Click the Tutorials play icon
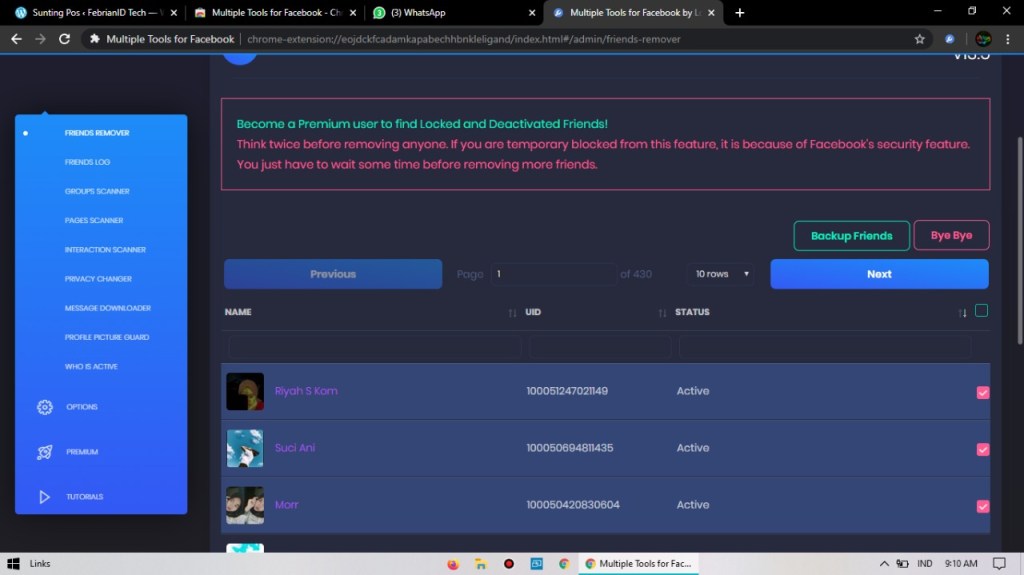The image size is (1024, 575). (x=44, y=497)
